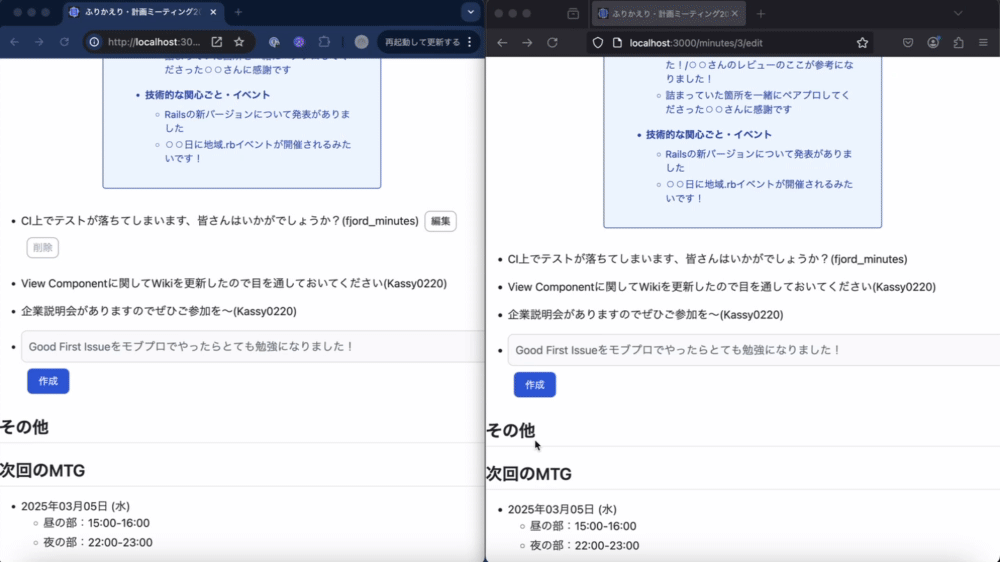Screen dimensions: 1000x562
Task: View site info icon in Chrome address bar
Action: pos(94,42)
